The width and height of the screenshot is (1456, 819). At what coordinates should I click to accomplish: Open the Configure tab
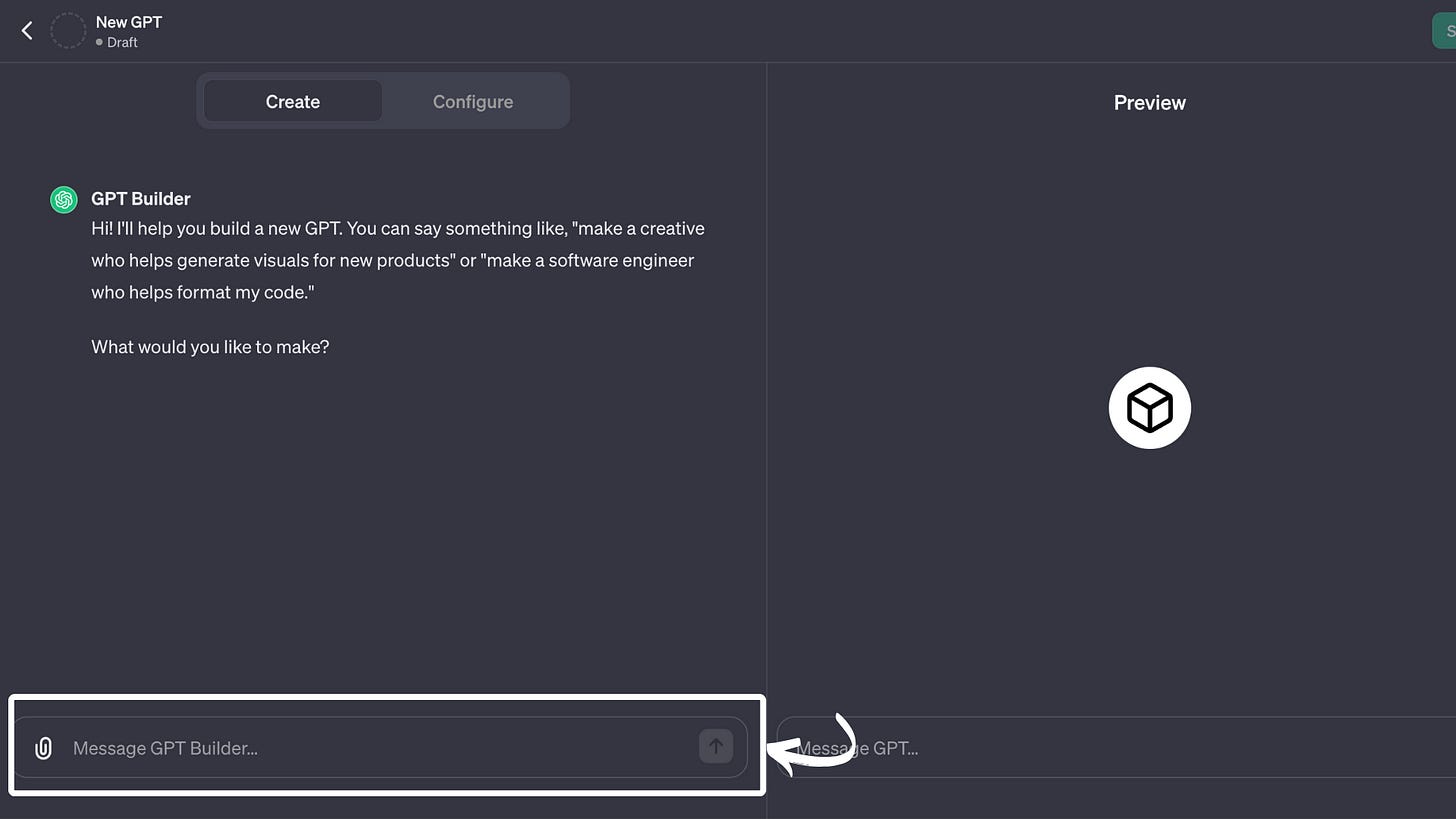tap(473, 101)
